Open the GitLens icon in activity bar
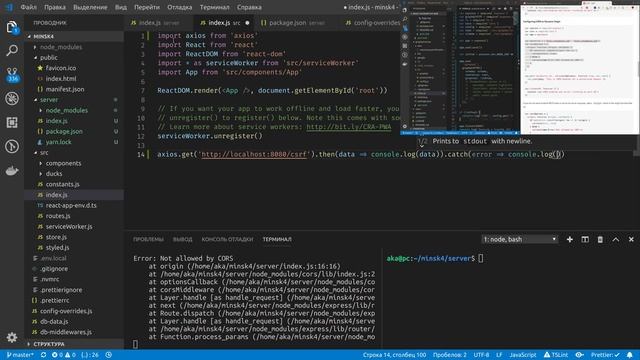Image resolution: width=640 pixels, height=360 pixels. pos(12,146)
